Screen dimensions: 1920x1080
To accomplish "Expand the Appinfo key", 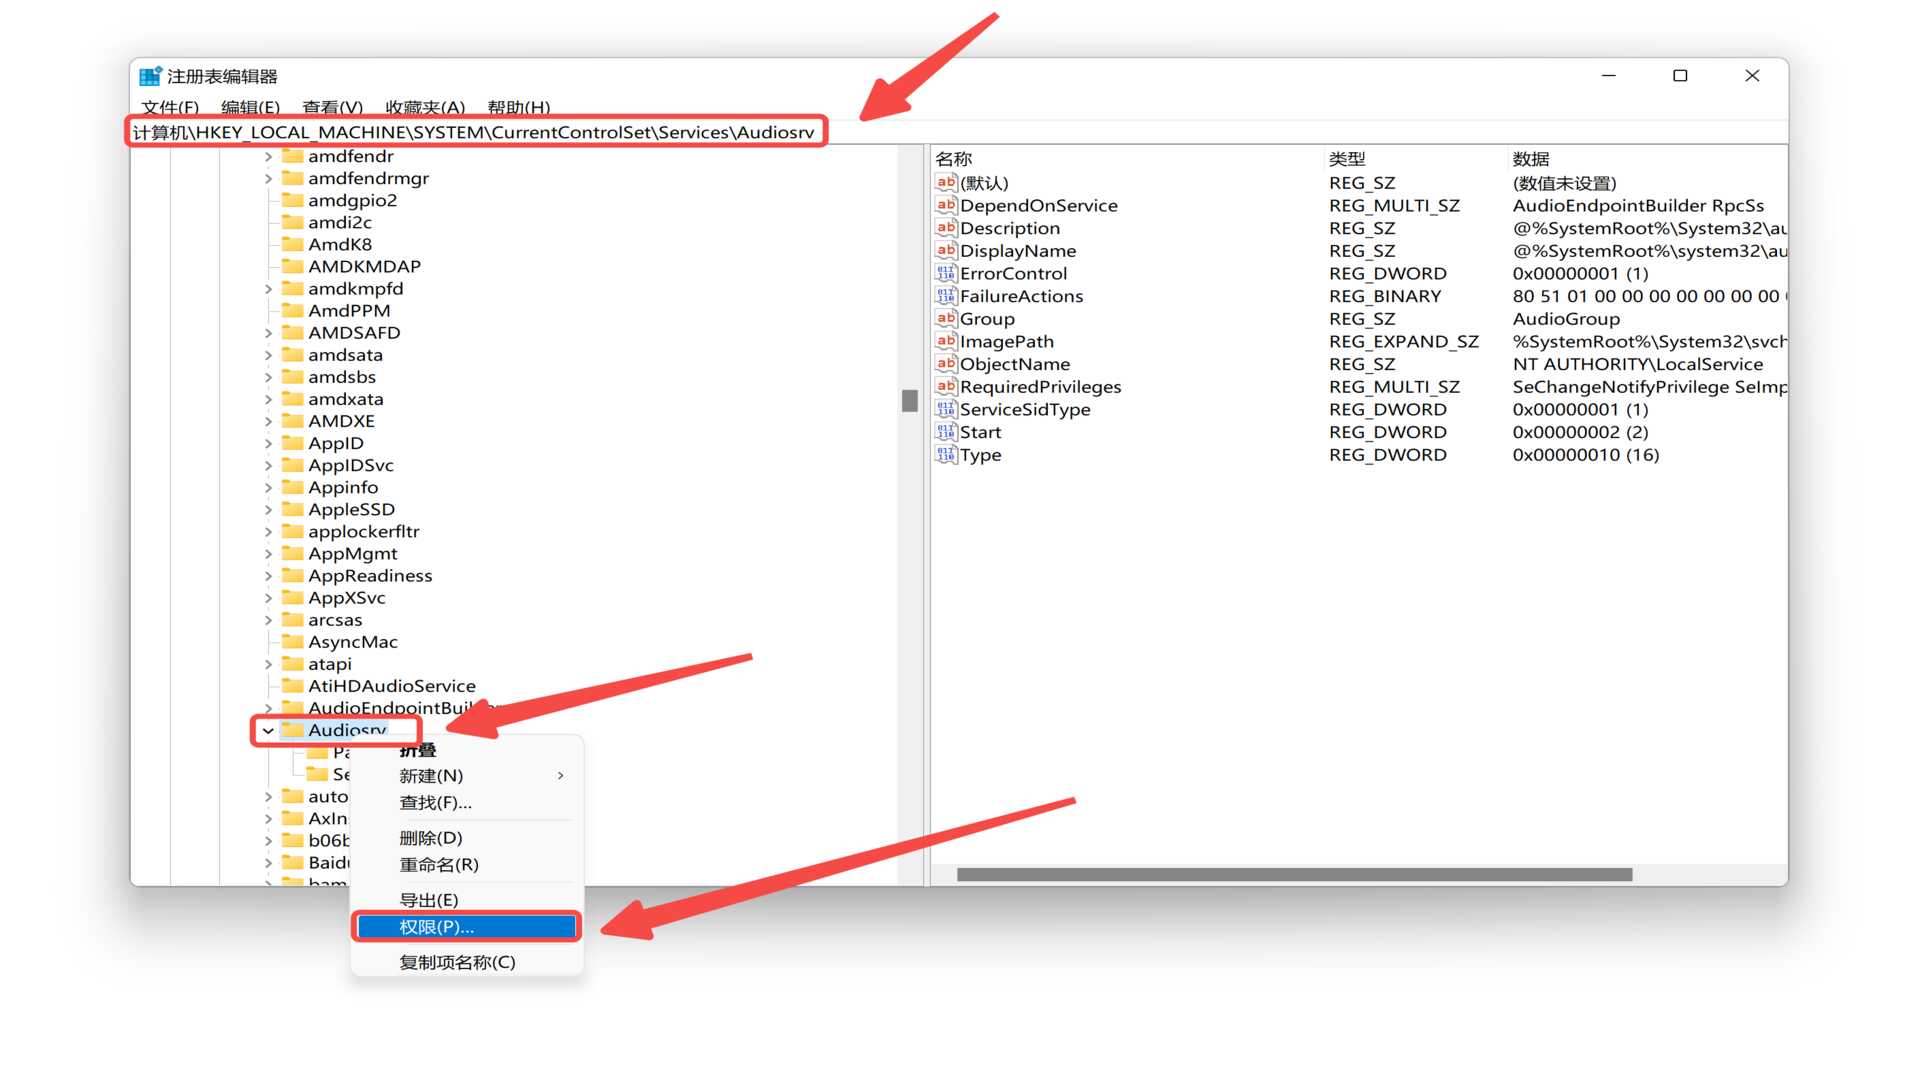I will click(268, 488).
